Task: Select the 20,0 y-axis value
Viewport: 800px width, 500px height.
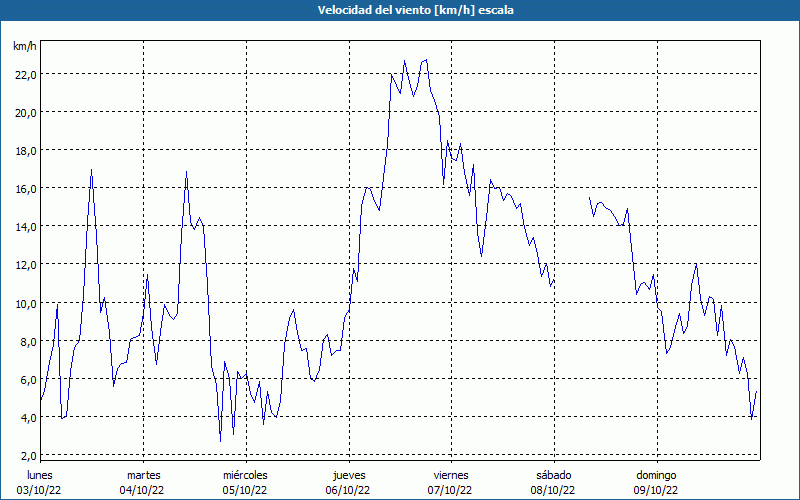Action: coord(26,113)
